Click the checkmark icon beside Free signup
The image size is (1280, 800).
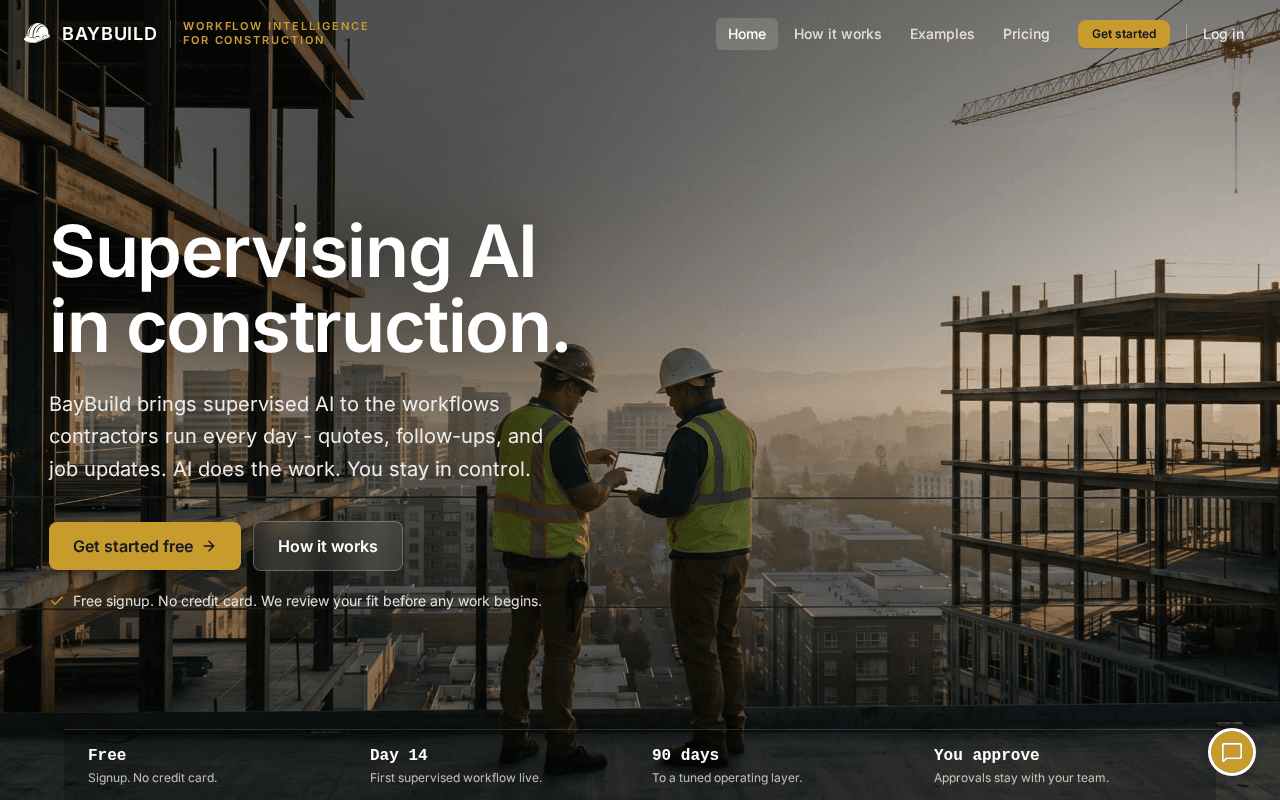click(57, 601)
